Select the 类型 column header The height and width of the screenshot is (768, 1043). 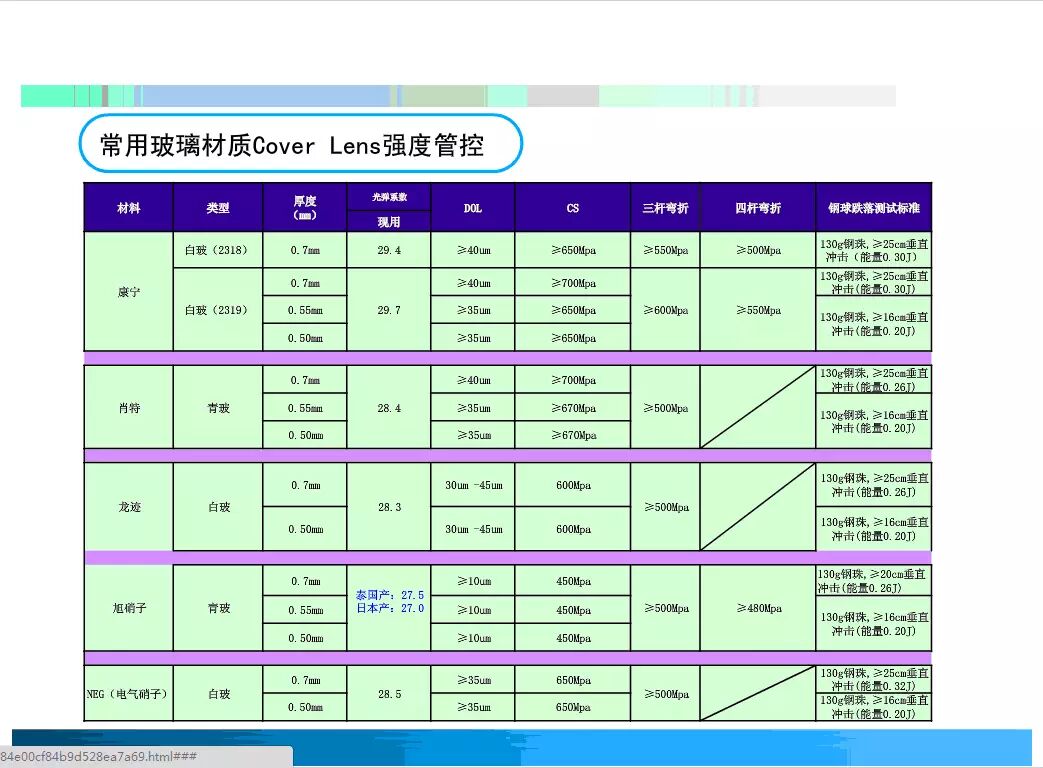pyautogui.click(x=218, y=208)
